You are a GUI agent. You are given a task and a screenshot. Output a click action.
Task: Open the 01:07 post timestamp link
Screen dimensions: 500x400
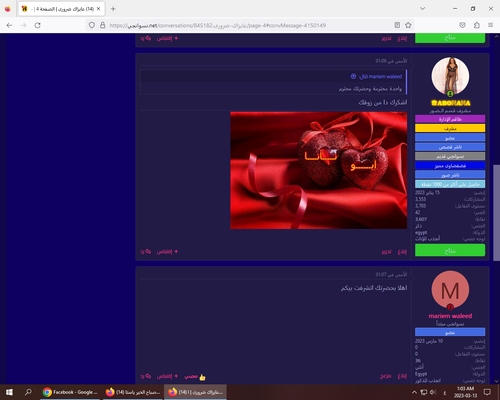coord(391,275)
